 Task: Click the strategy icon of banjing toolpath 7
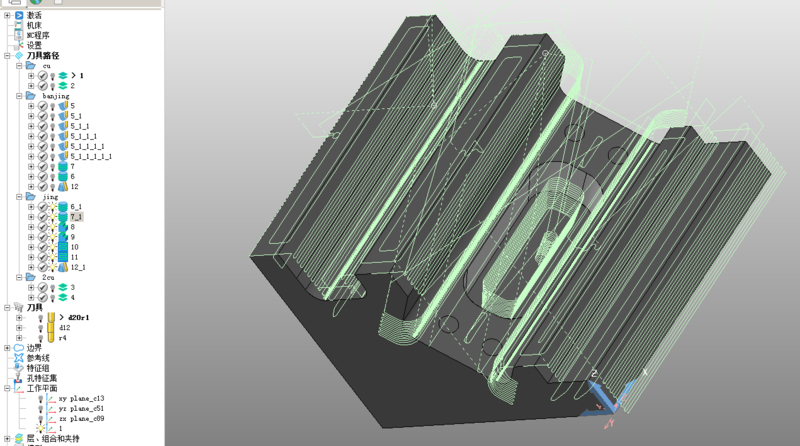point(63,166)
